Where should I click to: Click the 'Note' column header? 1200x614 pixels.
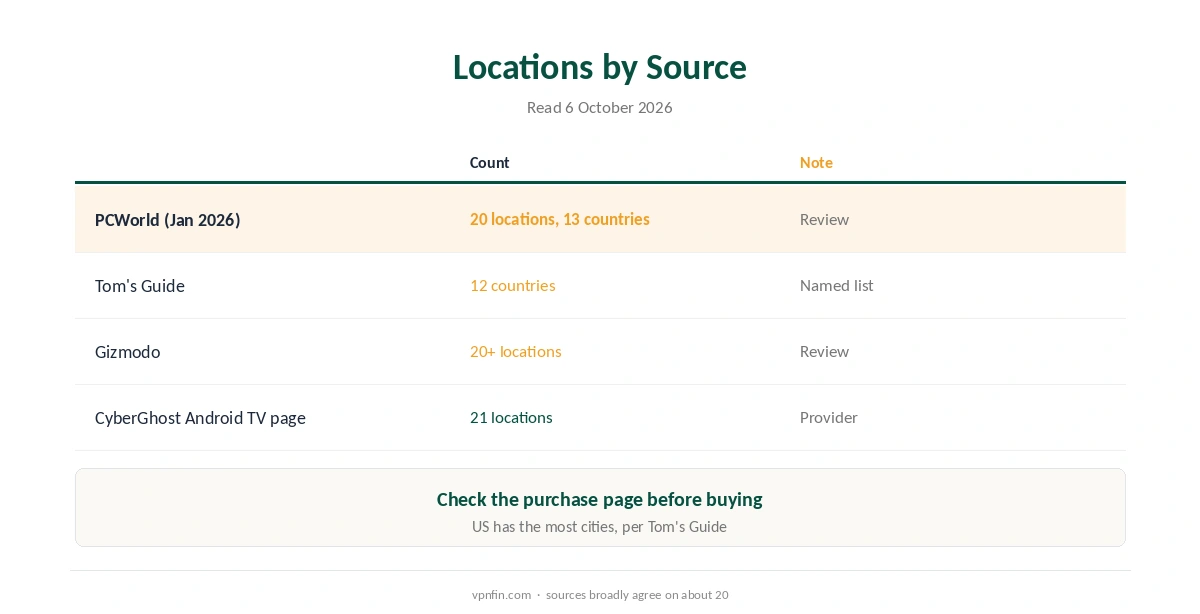tap(816, 162)
